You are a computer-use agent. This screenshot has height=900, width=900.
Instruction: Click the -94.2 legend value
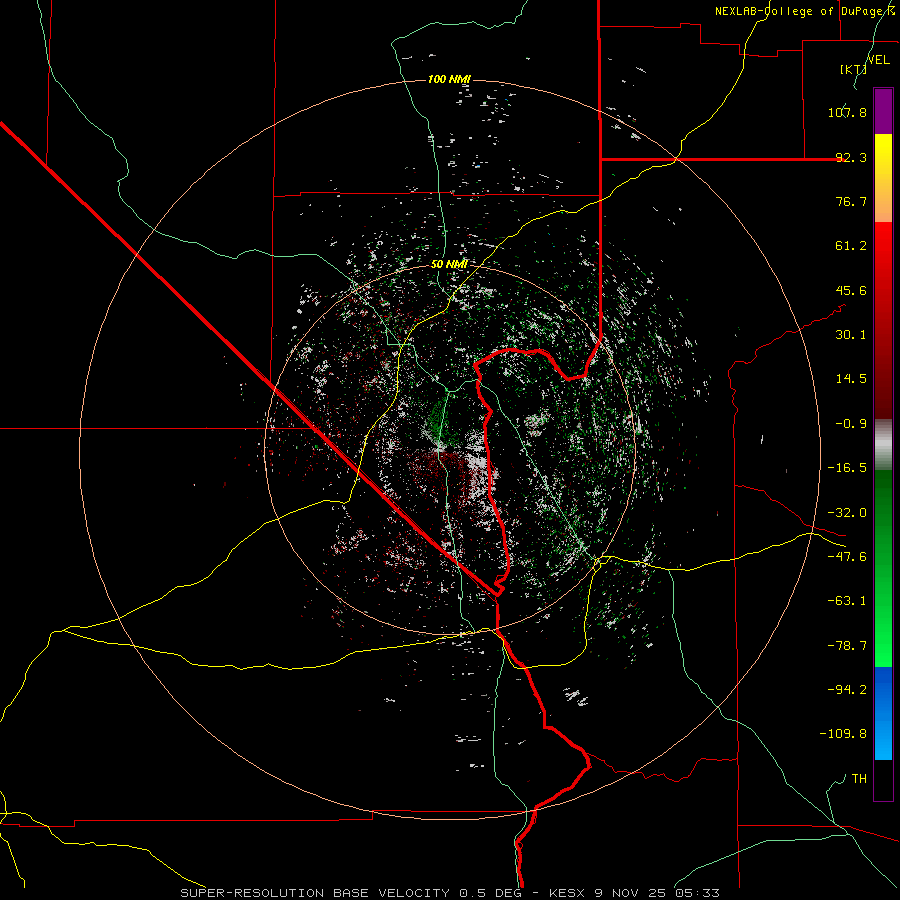[847, 689]
